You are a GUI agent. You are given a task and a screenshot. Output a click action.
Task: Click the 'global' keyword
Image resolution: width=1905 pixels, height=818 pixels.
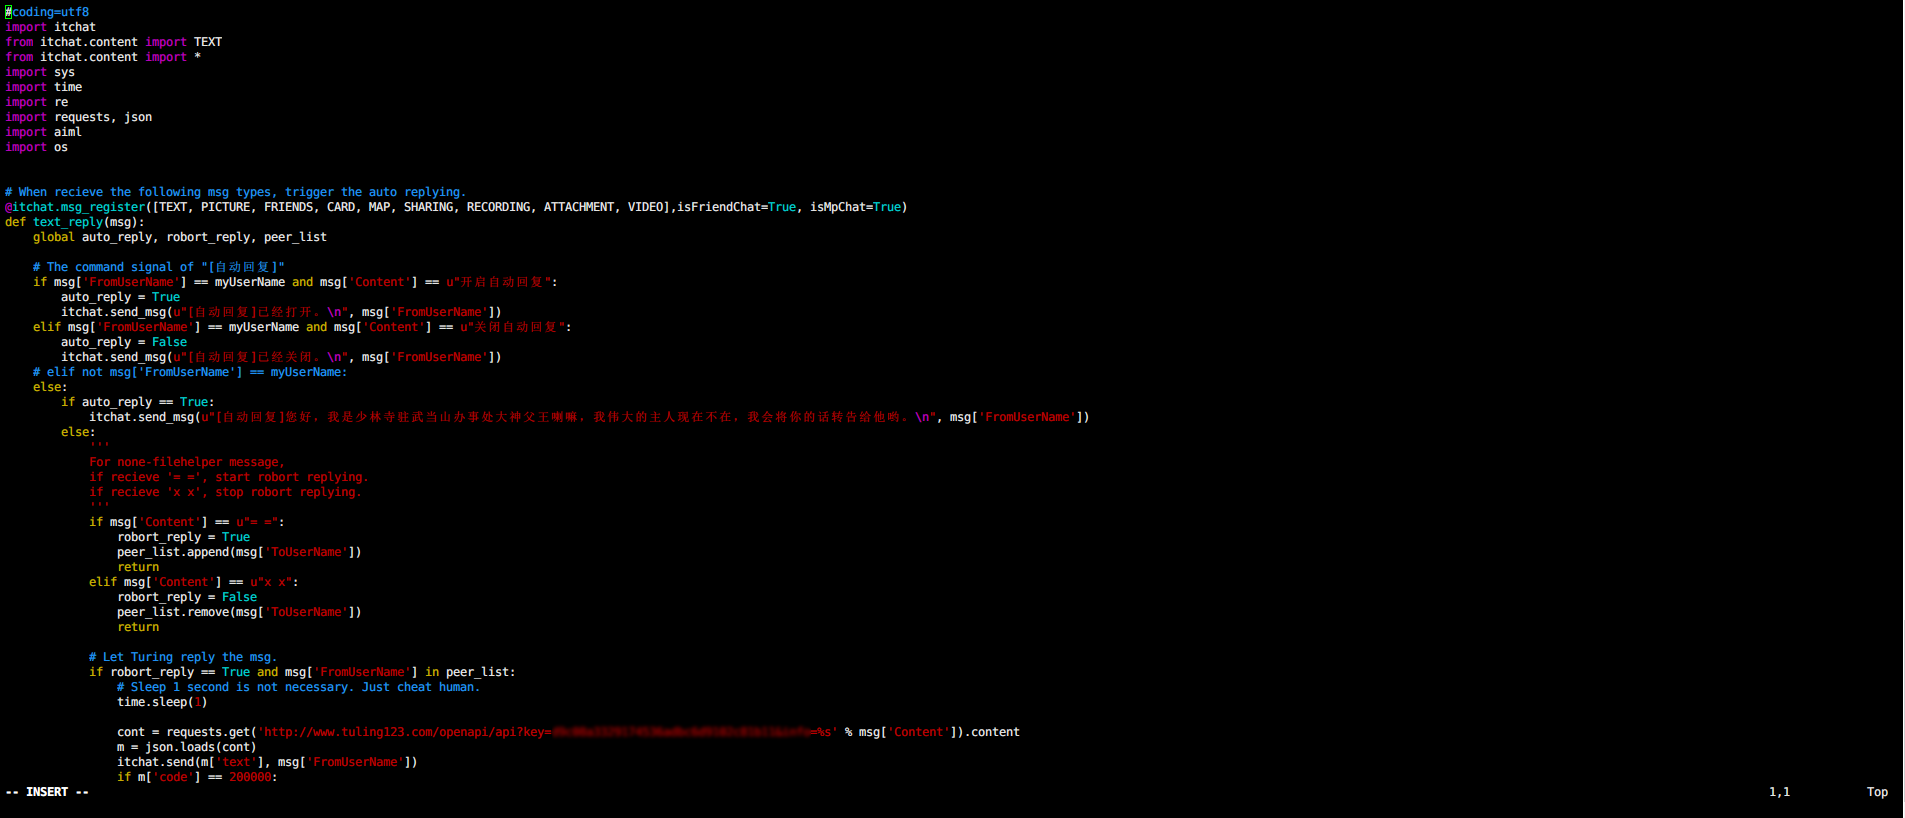[x=54, y=237]
